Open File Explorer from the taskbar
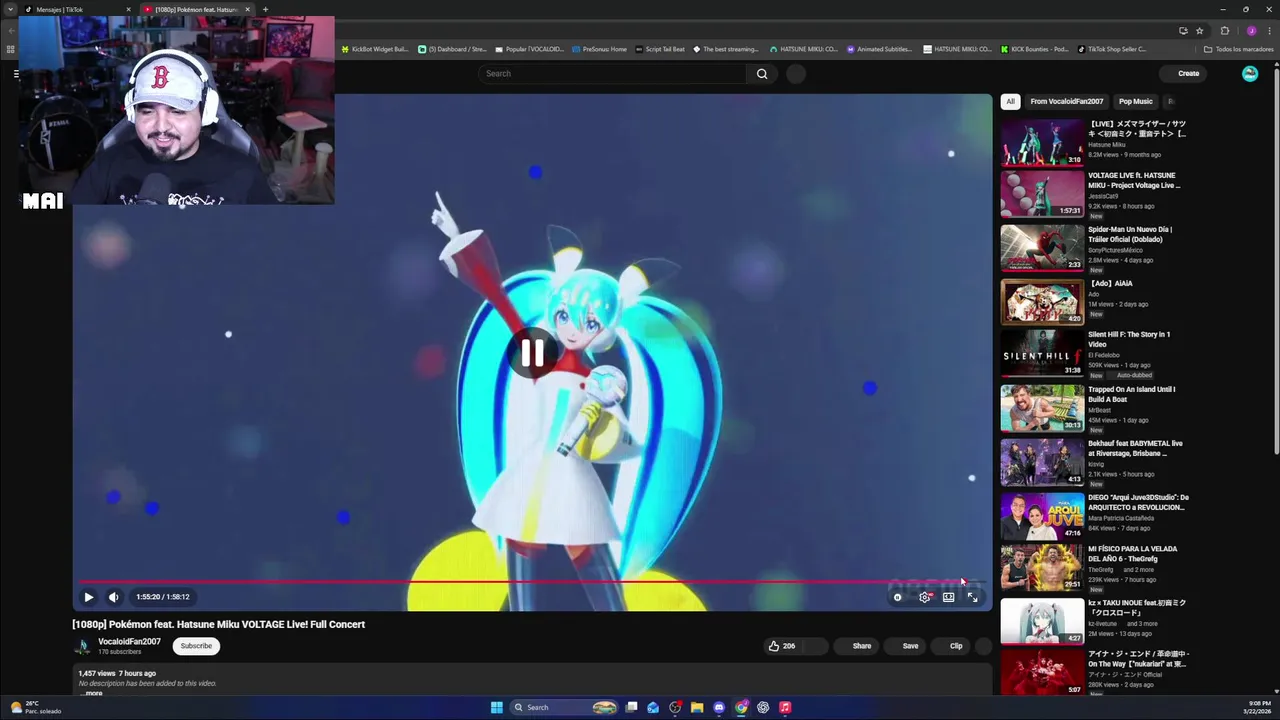This screenshot has width=1280, height=720. (697, 707)
